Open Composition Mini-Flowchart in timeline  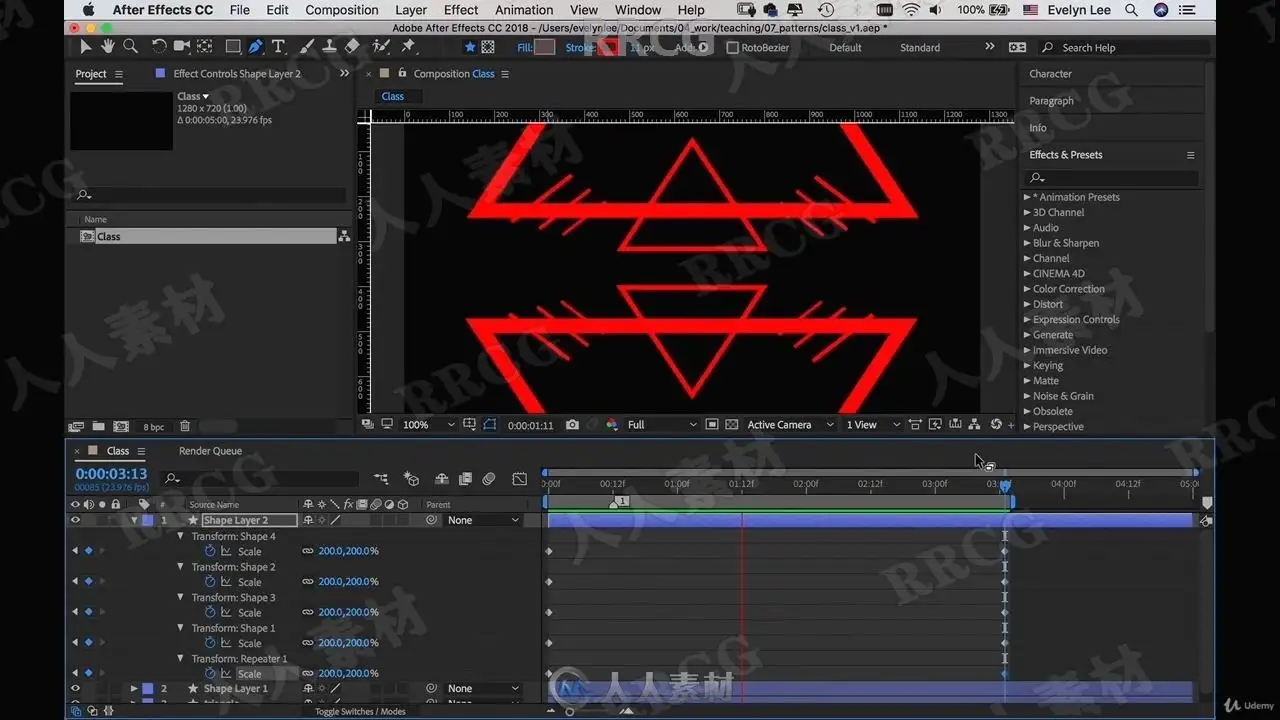tap(381, 479)
